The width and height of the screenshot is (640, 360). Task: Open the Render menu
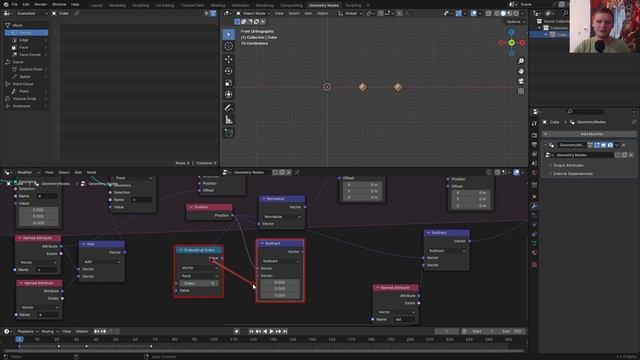click(40, 4)
